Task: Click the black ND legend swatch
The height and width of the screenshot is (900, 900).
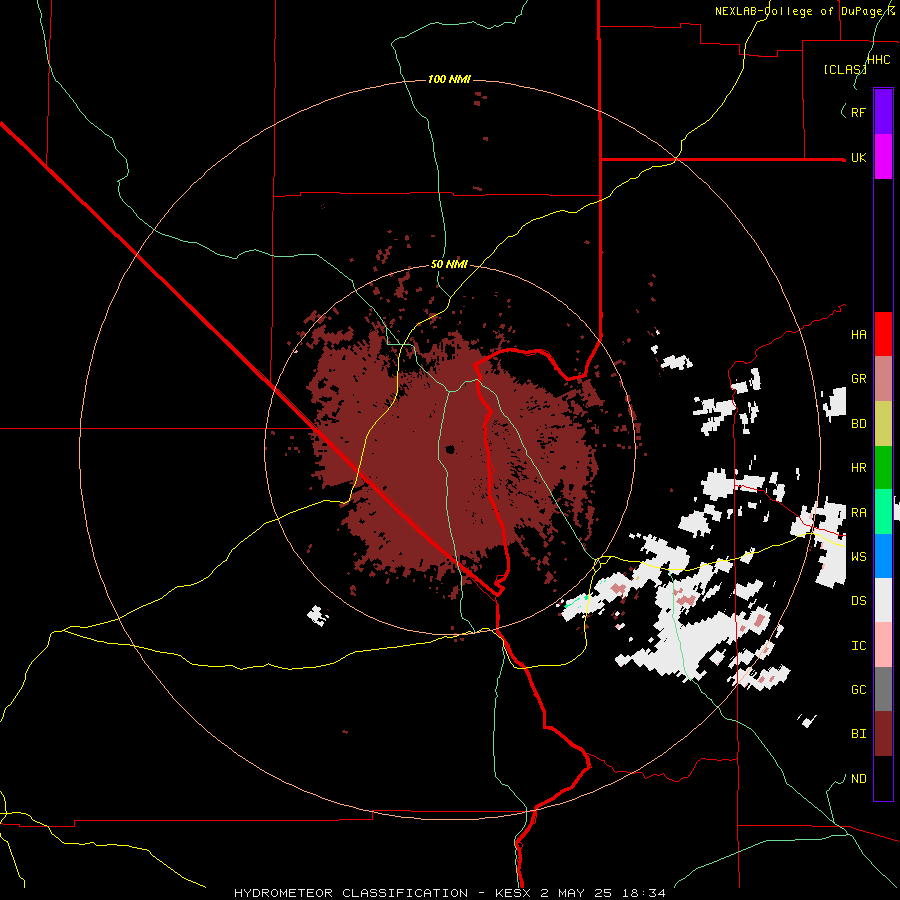Action: [883, 778]
